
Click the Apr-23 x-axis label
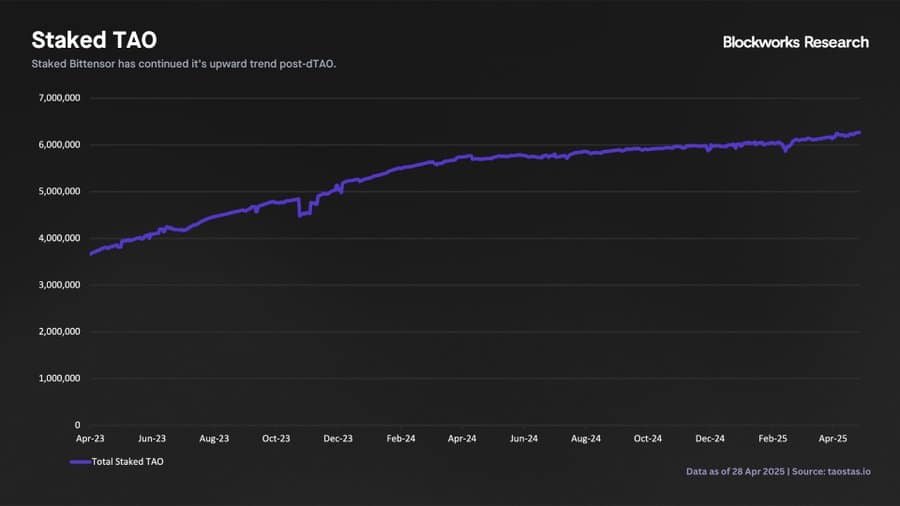point(90,438)
